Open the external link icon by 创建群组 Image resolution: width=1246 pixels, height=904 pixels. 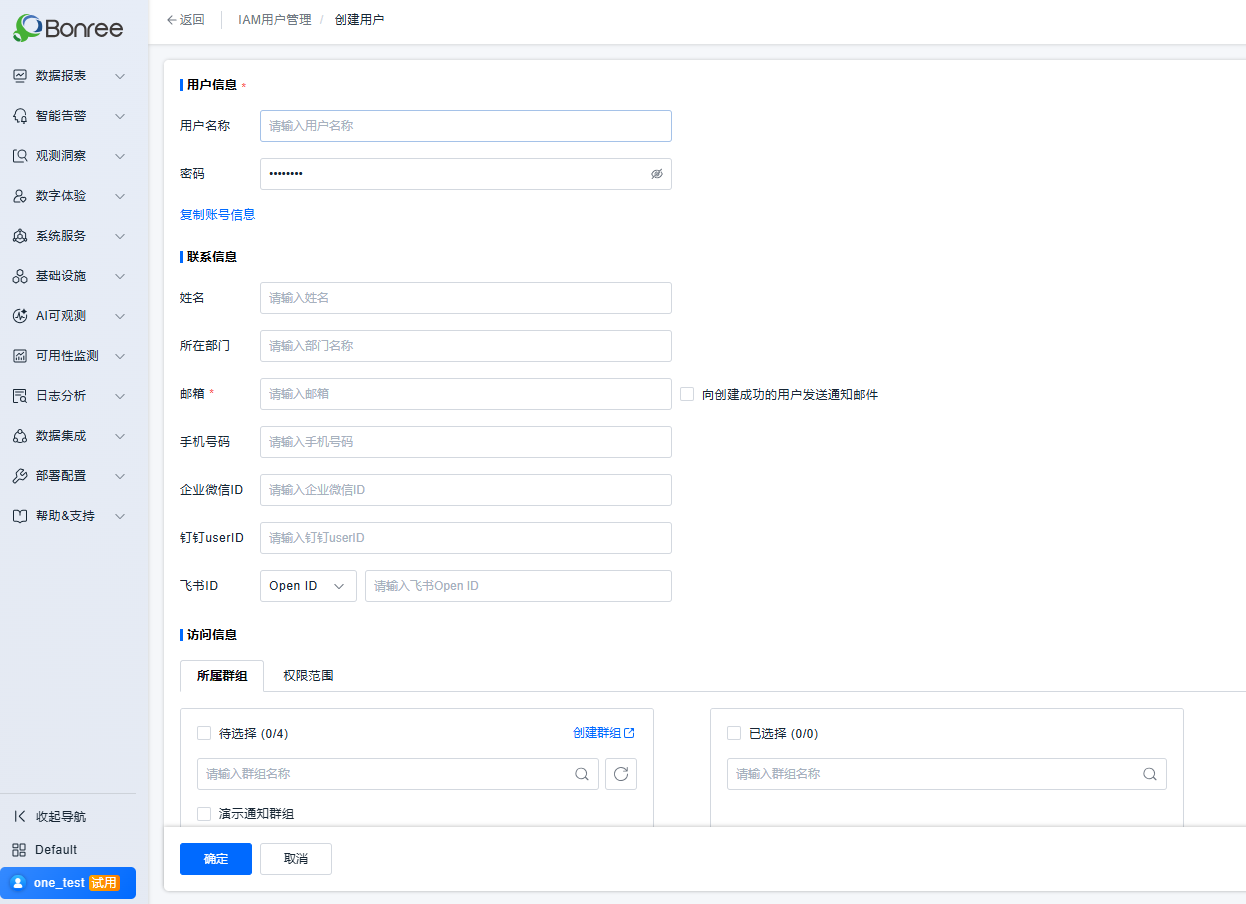(x=629, y=733)
